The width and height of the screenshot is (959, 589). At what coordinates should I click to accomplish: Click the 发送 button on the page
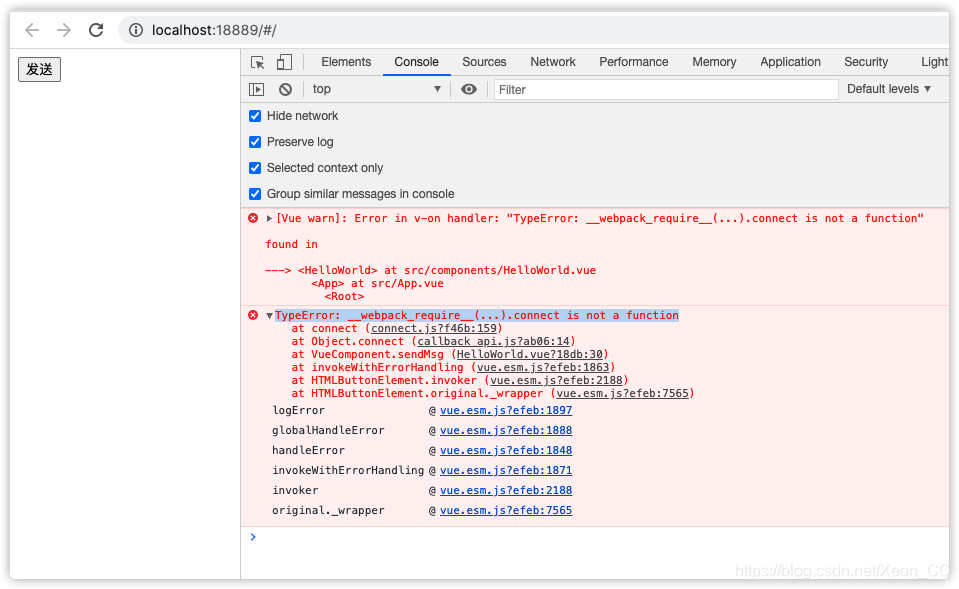[x=38, y=69]
